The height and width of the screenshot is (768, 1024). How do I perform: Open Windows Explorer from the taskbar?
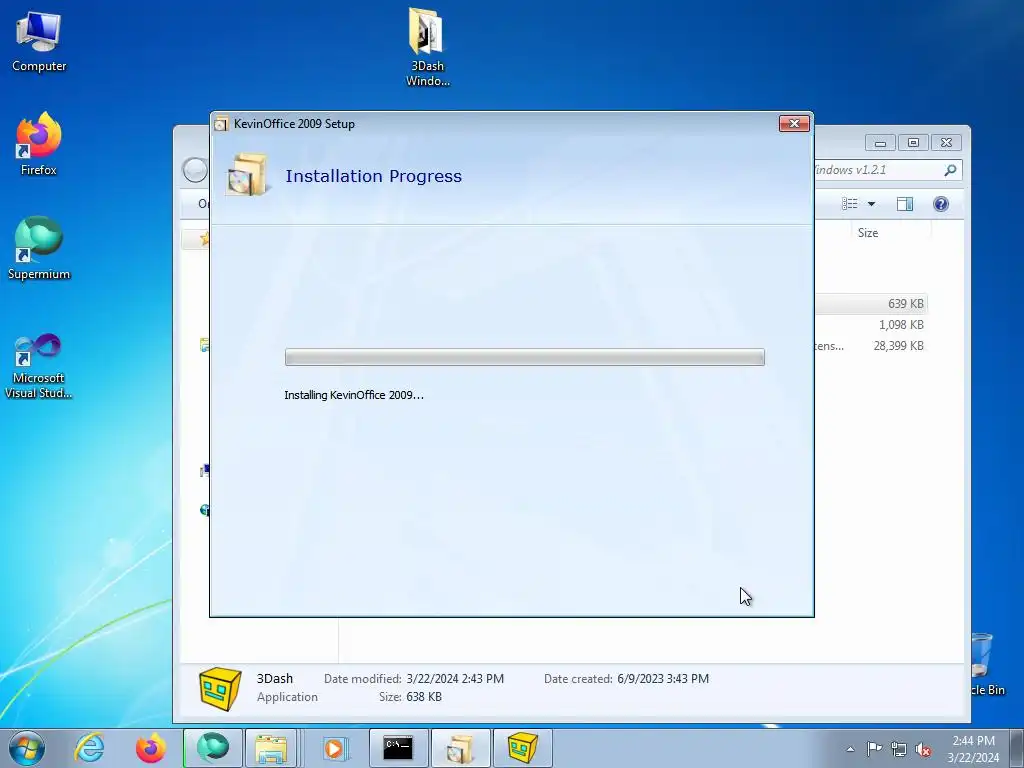(x=272, y=748)
